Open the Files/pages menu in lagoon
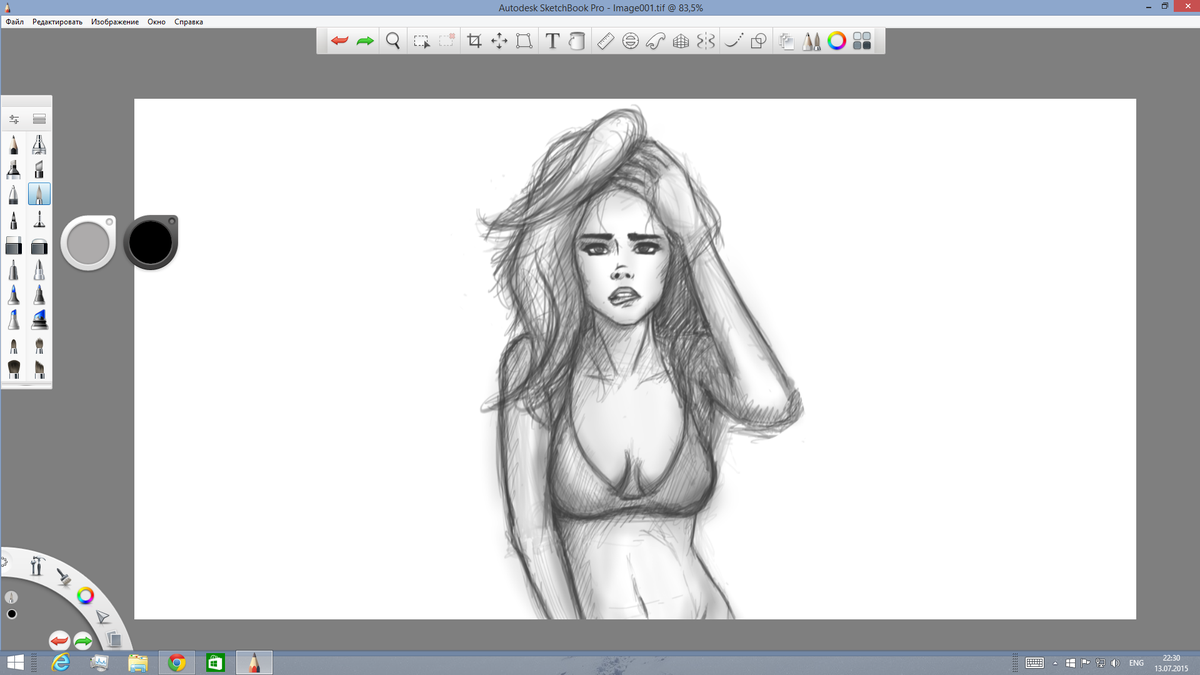Screen dimensions: 1200x675 113,640
